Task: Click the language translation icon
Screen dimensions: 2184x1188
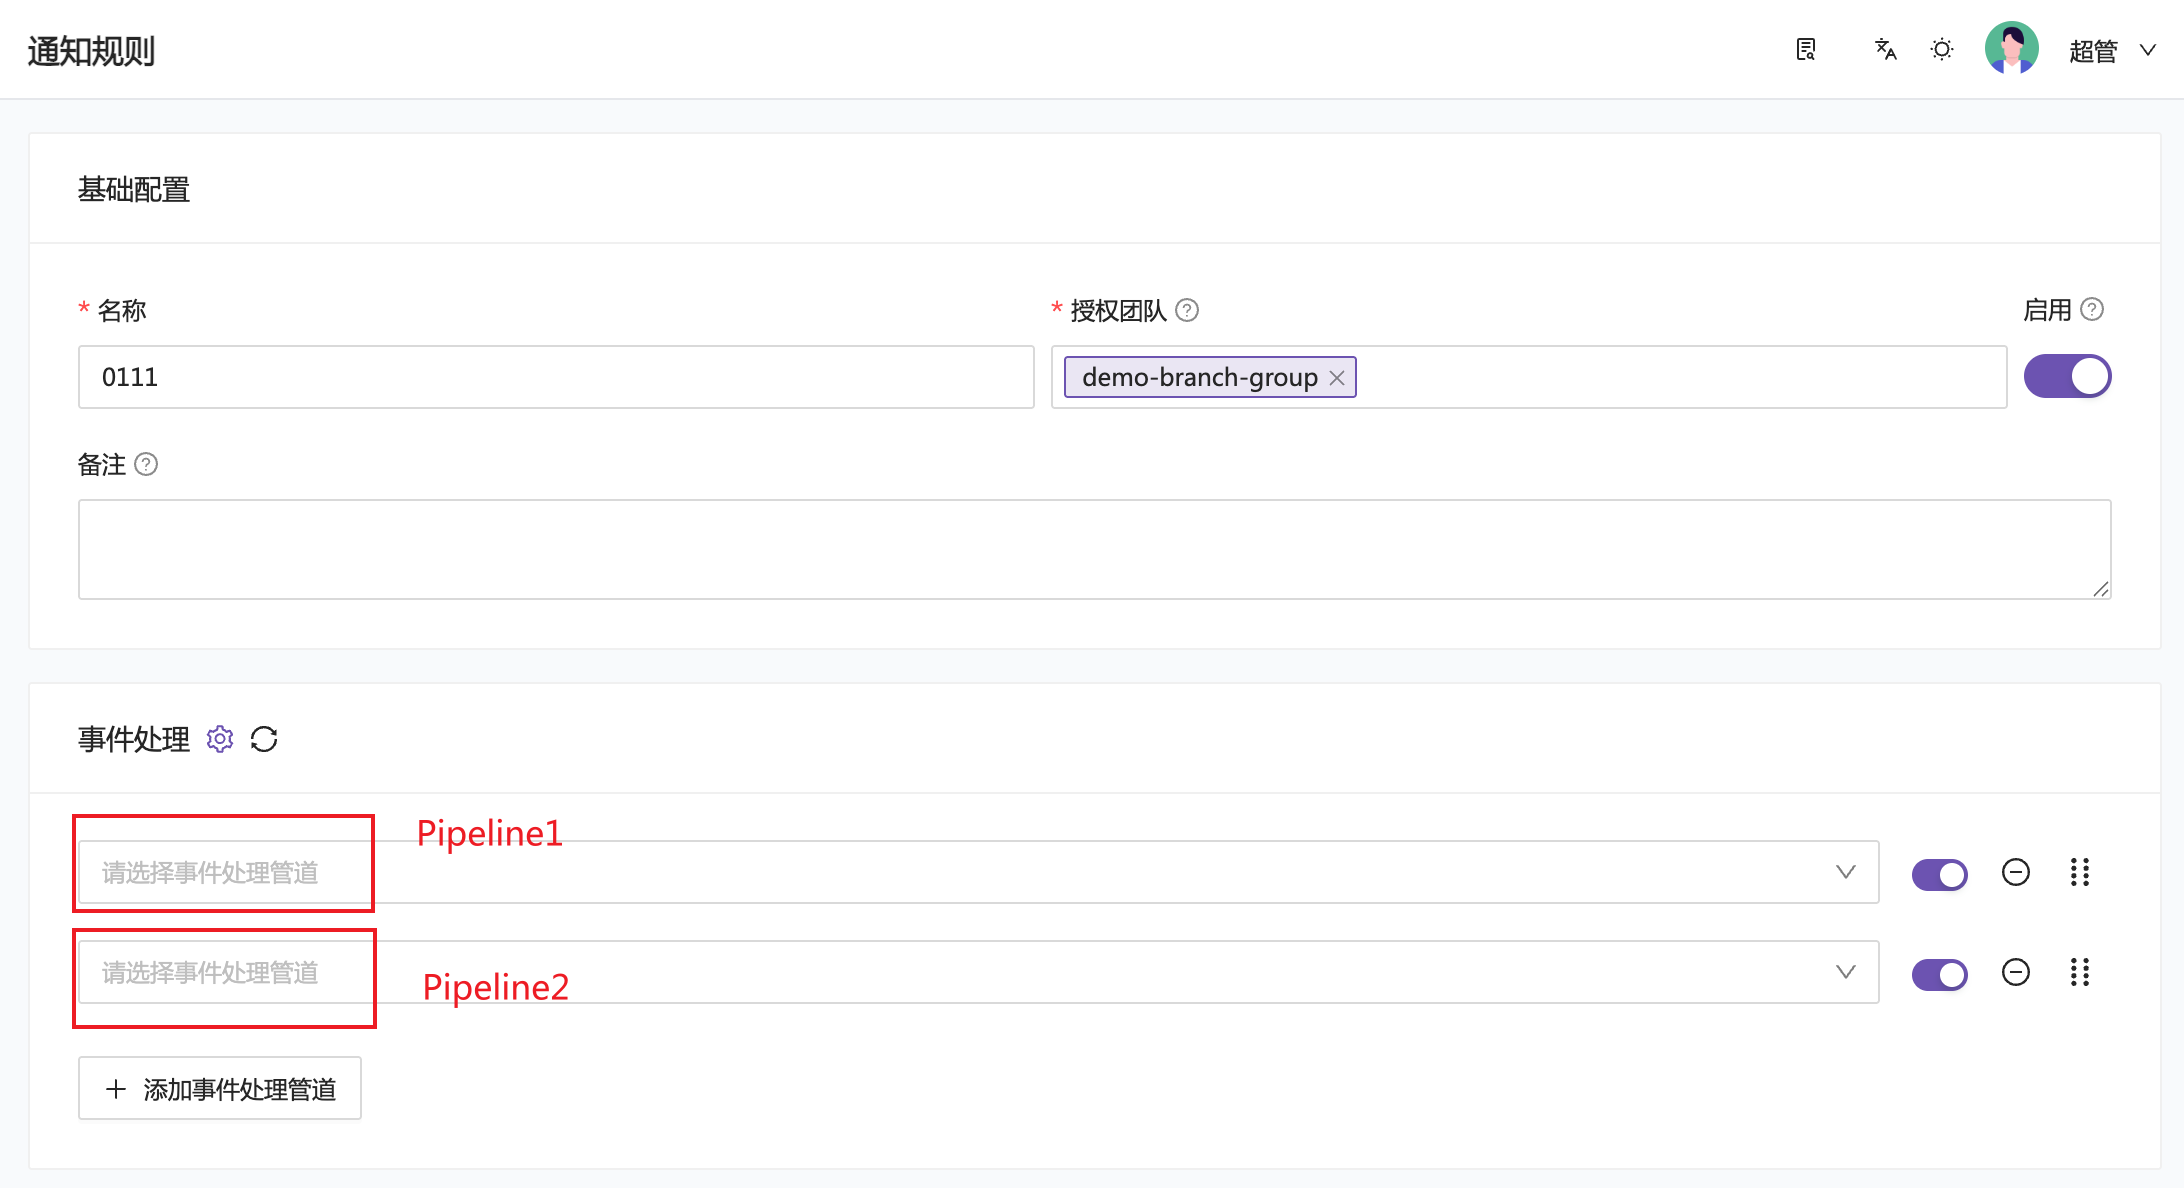Action: [x=1885, y=50]
